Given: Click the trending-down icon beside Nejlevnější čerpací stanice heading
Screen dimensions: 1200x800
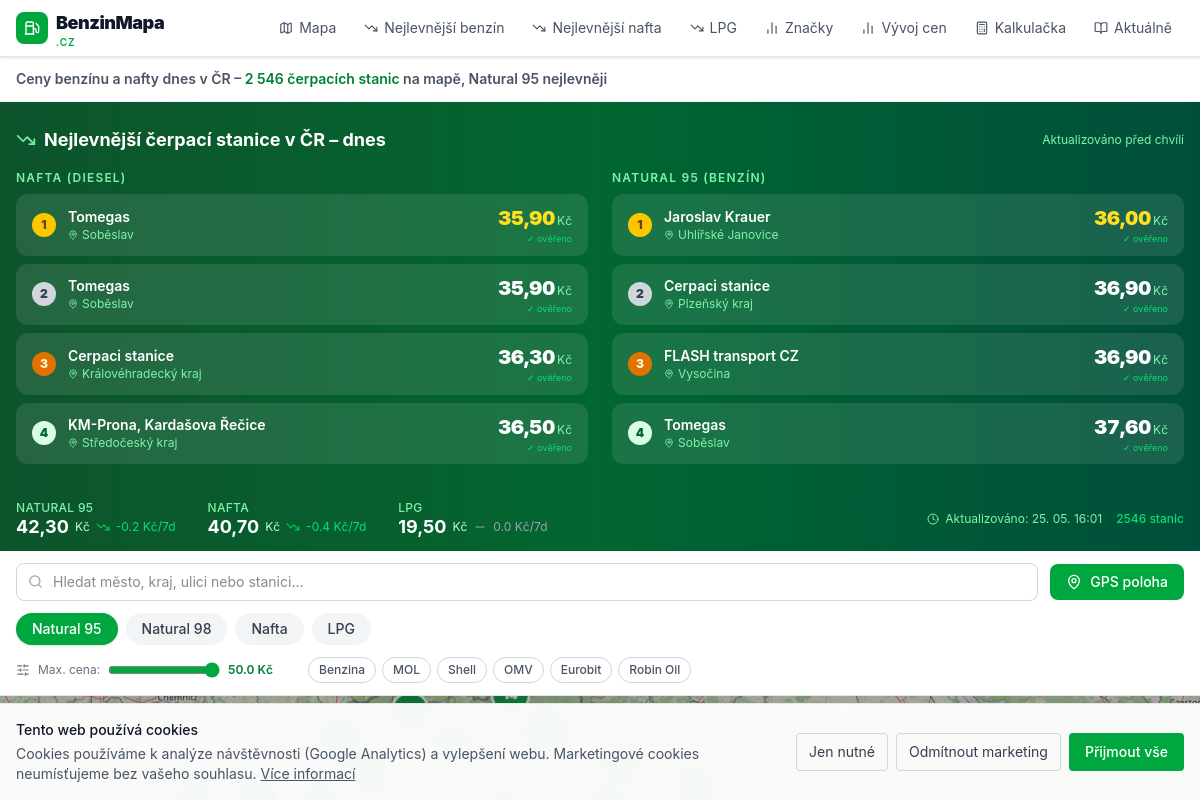Looking at the screenshot, I should [x=26, y=140].
